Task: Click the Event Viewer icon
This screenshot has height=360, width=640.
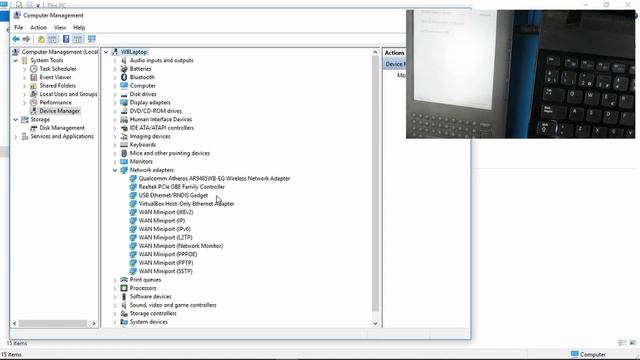Action: point(34,77)
